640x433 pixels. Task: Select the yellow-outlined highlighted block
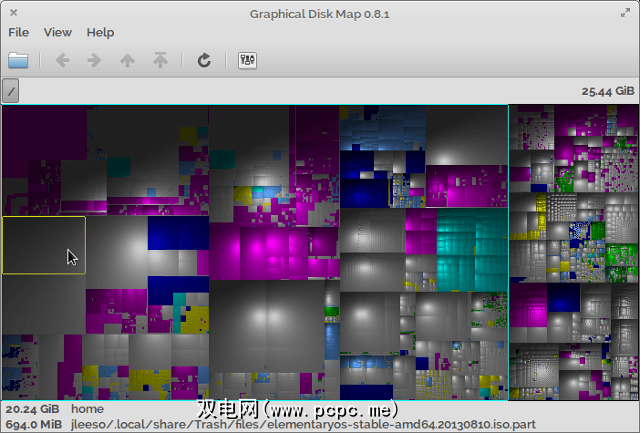pos(44,245)
